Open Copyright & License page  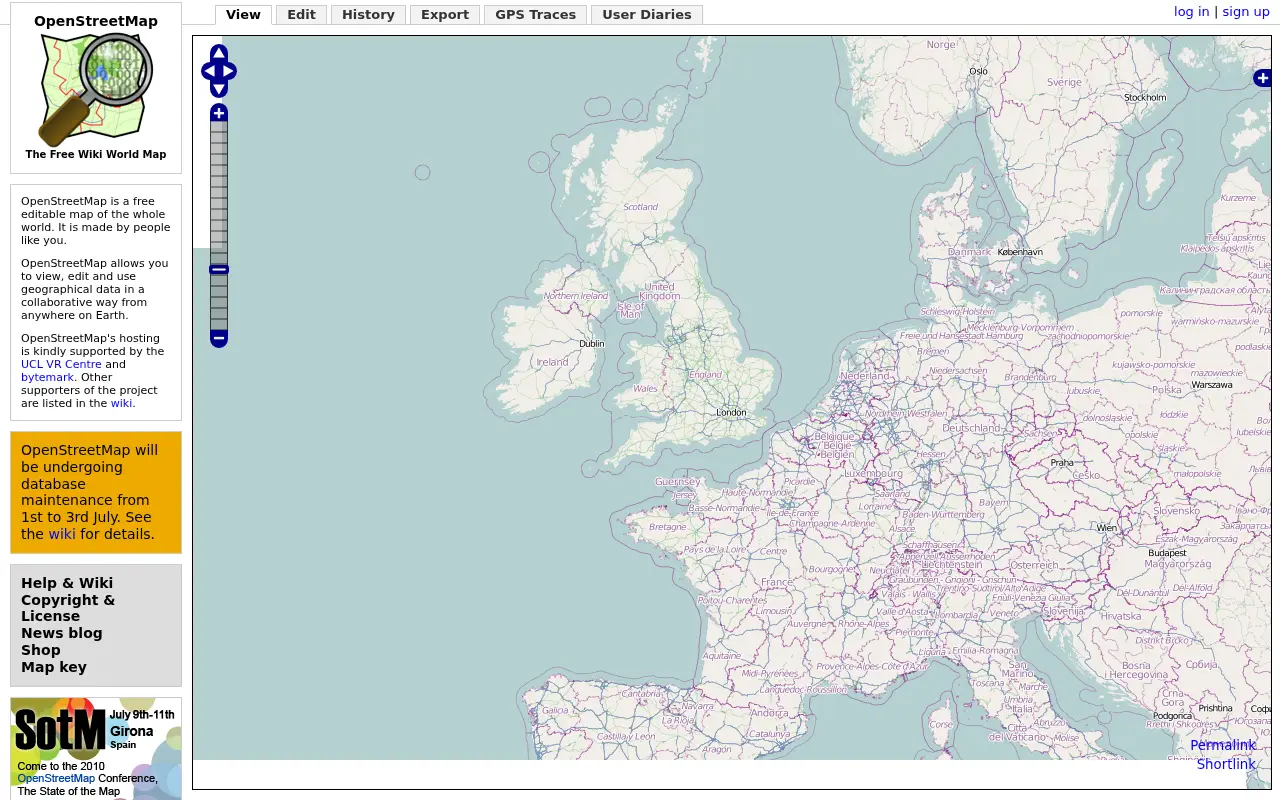point(68,608)
